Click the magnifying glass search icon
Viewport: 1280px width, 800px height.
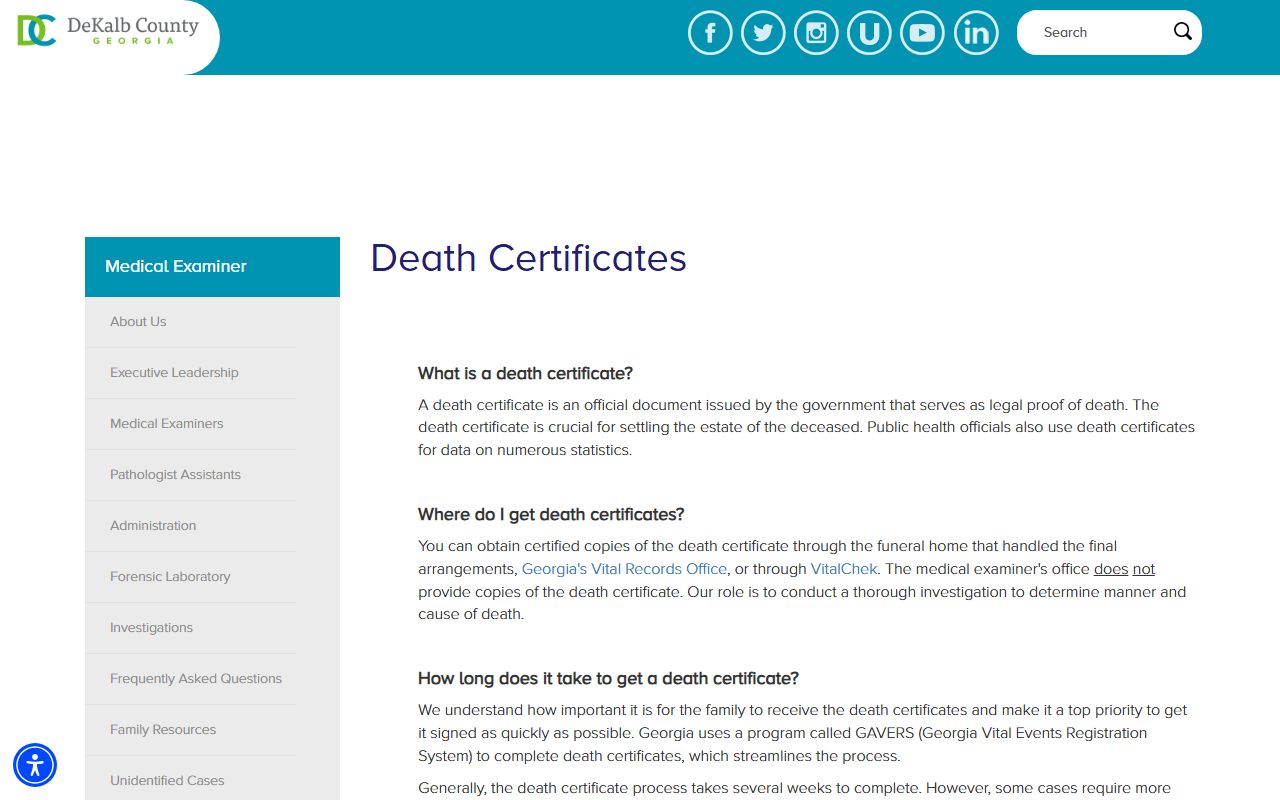click(1183, 32)
